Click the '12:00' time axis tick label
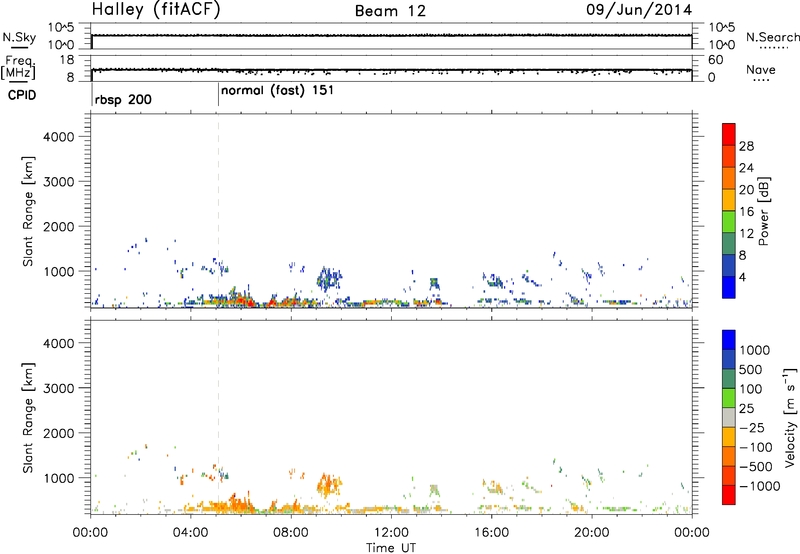 tap(391, 533)
